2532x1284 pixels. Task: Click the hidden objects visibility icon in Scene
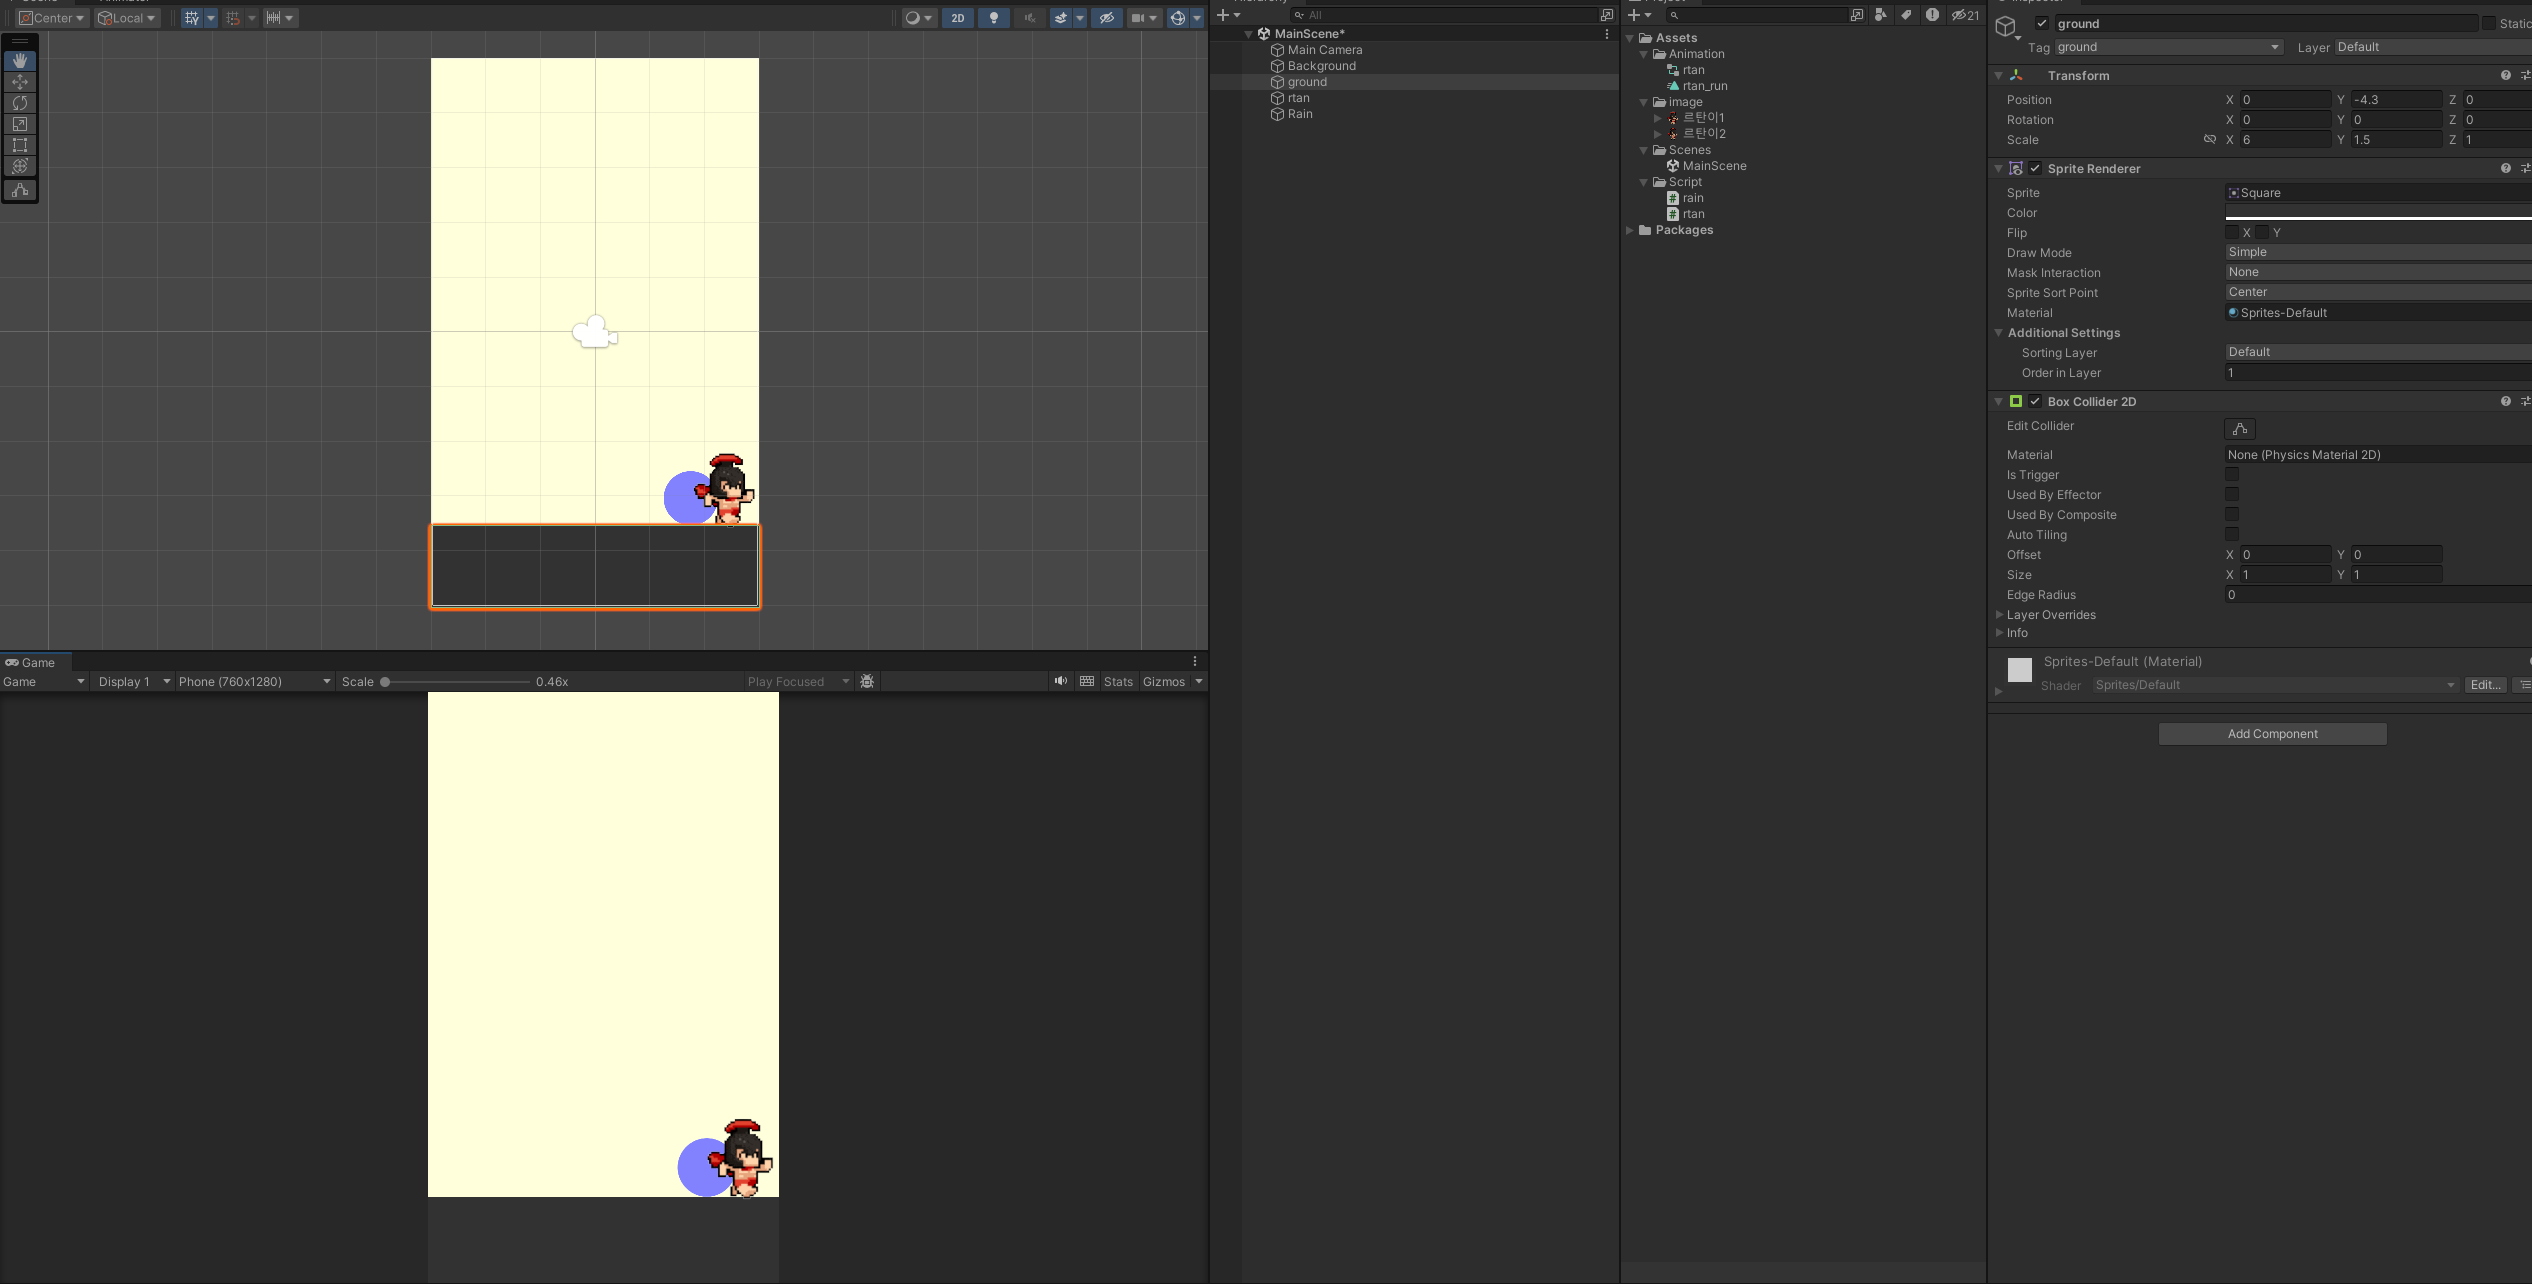click(x=1106, y=18)
